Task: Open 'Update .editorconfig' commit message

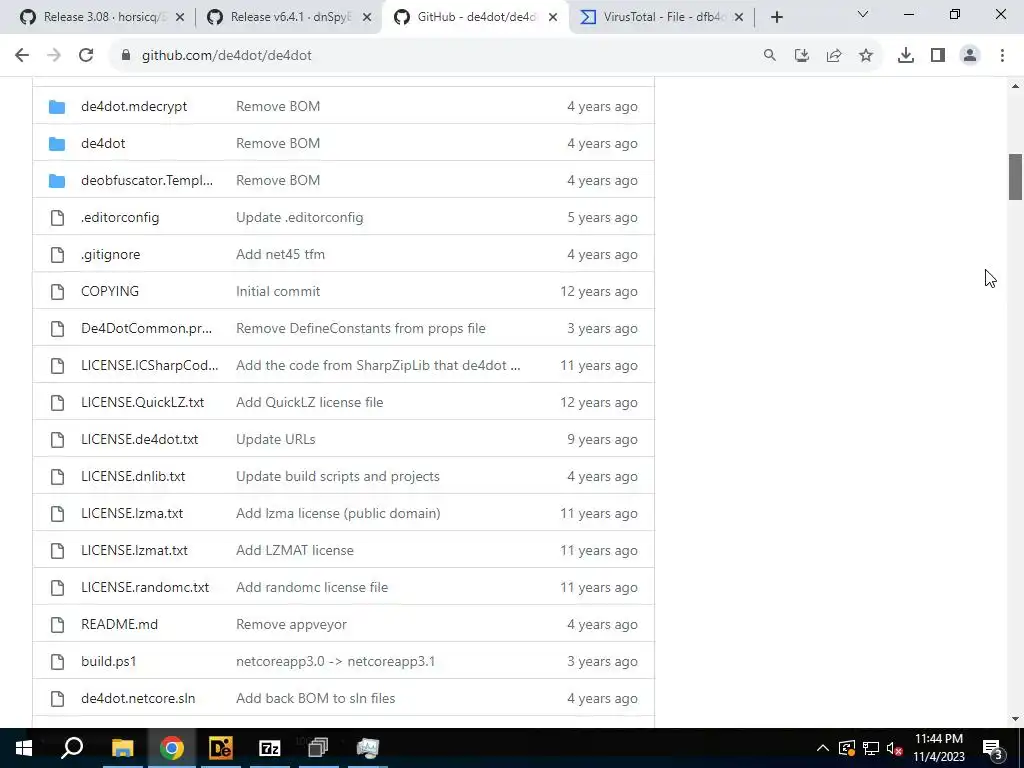Action: point(300,217)
